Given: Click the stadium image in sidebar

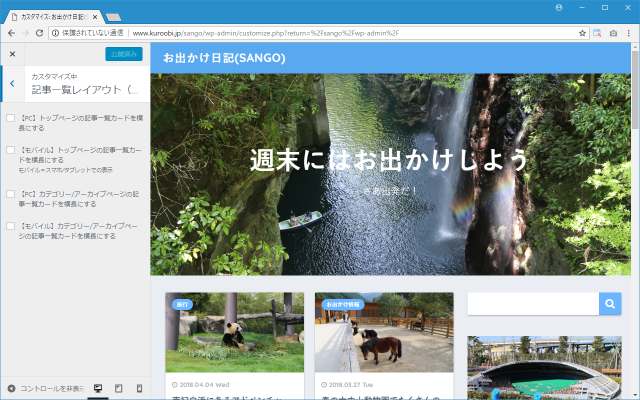Looking at the screenshot, I should click(544, 367).
